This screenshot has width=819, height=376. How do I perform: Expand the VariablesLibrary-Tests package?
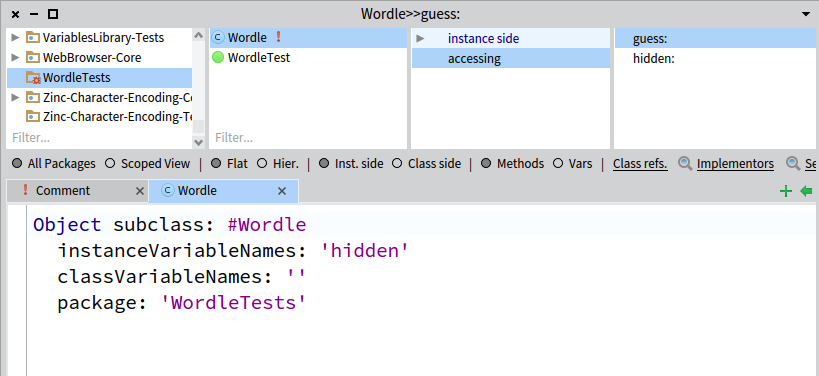click(x=15, y=38)
